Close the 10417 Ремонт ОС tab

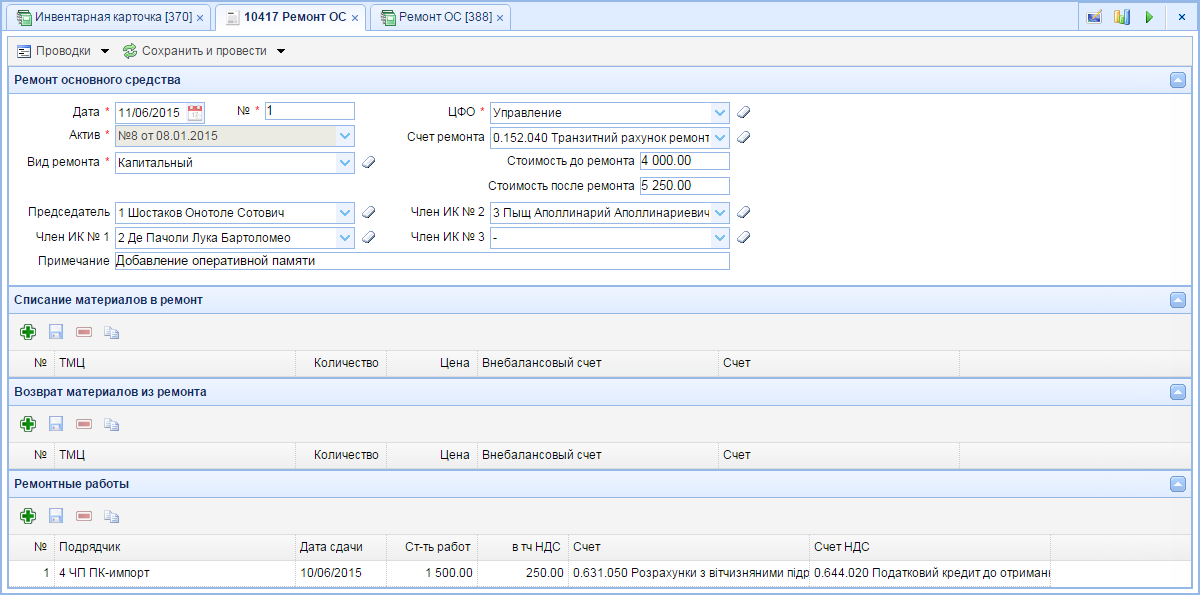coord(355,19)
